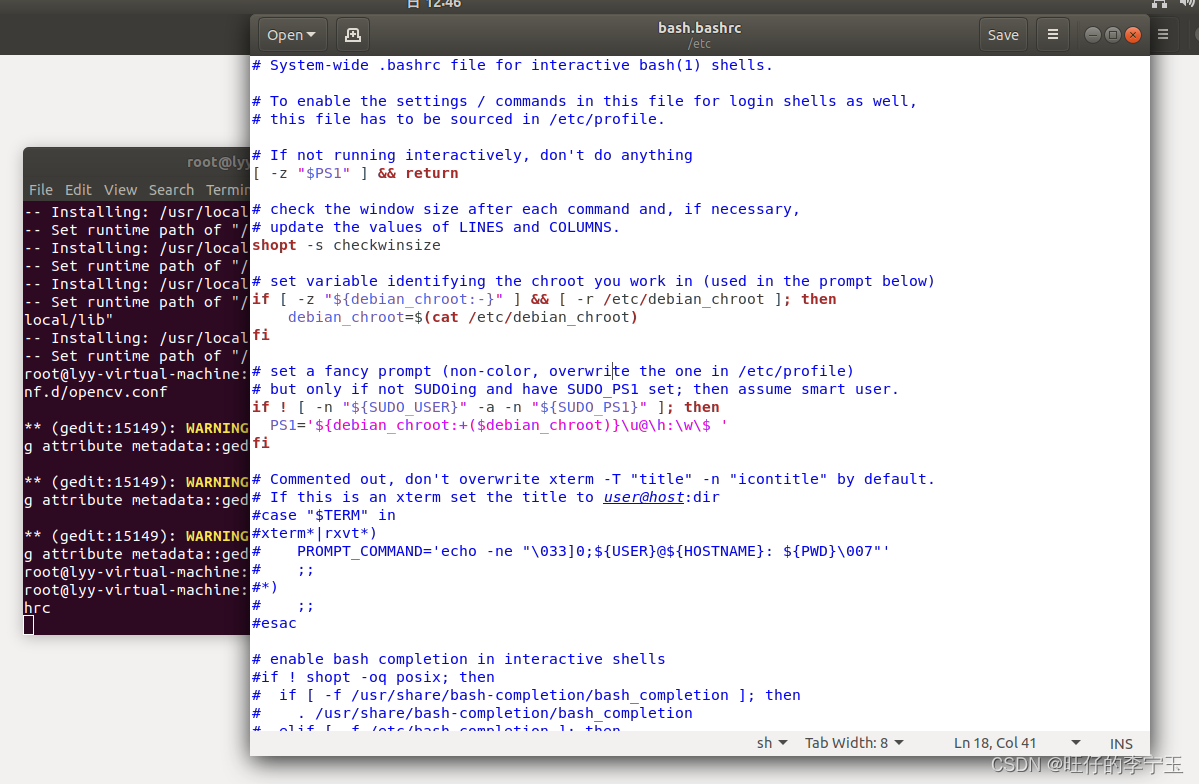Click first line '# System-wide .bashrc file' comment
The image size is (1199, 784).
(512, 66)
